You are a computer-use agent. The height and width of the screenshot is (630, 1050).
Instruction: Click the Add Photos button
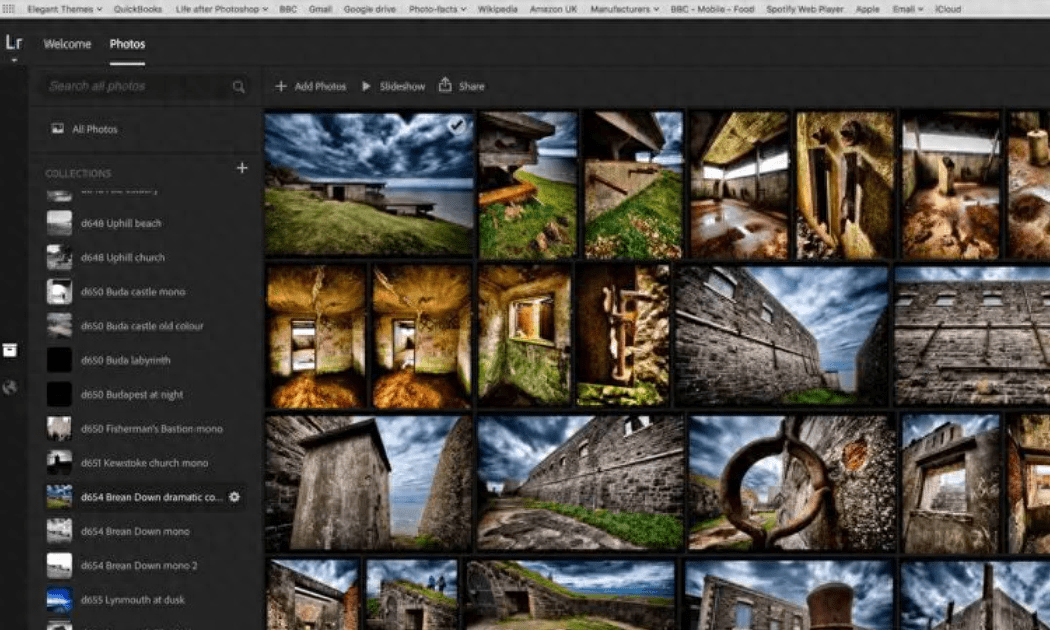click(311, 87)
